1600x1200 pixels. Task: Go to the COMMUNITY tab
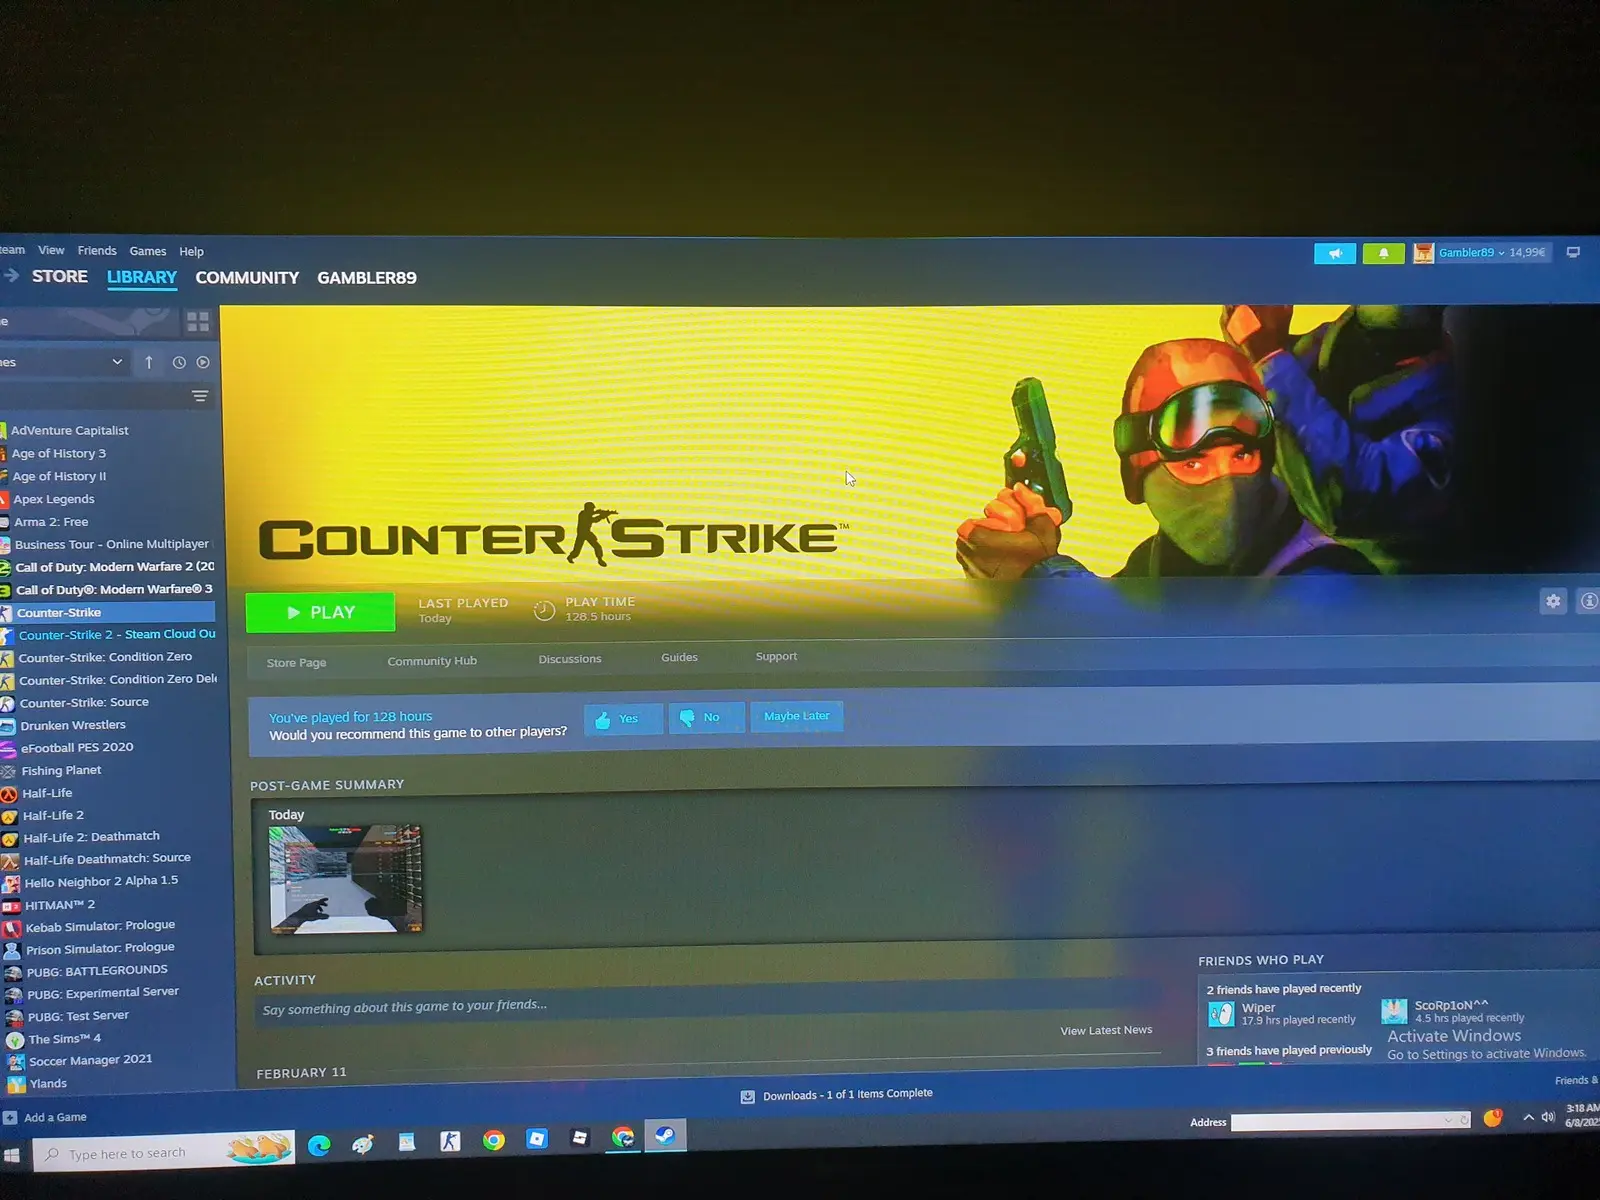(247, 278)
